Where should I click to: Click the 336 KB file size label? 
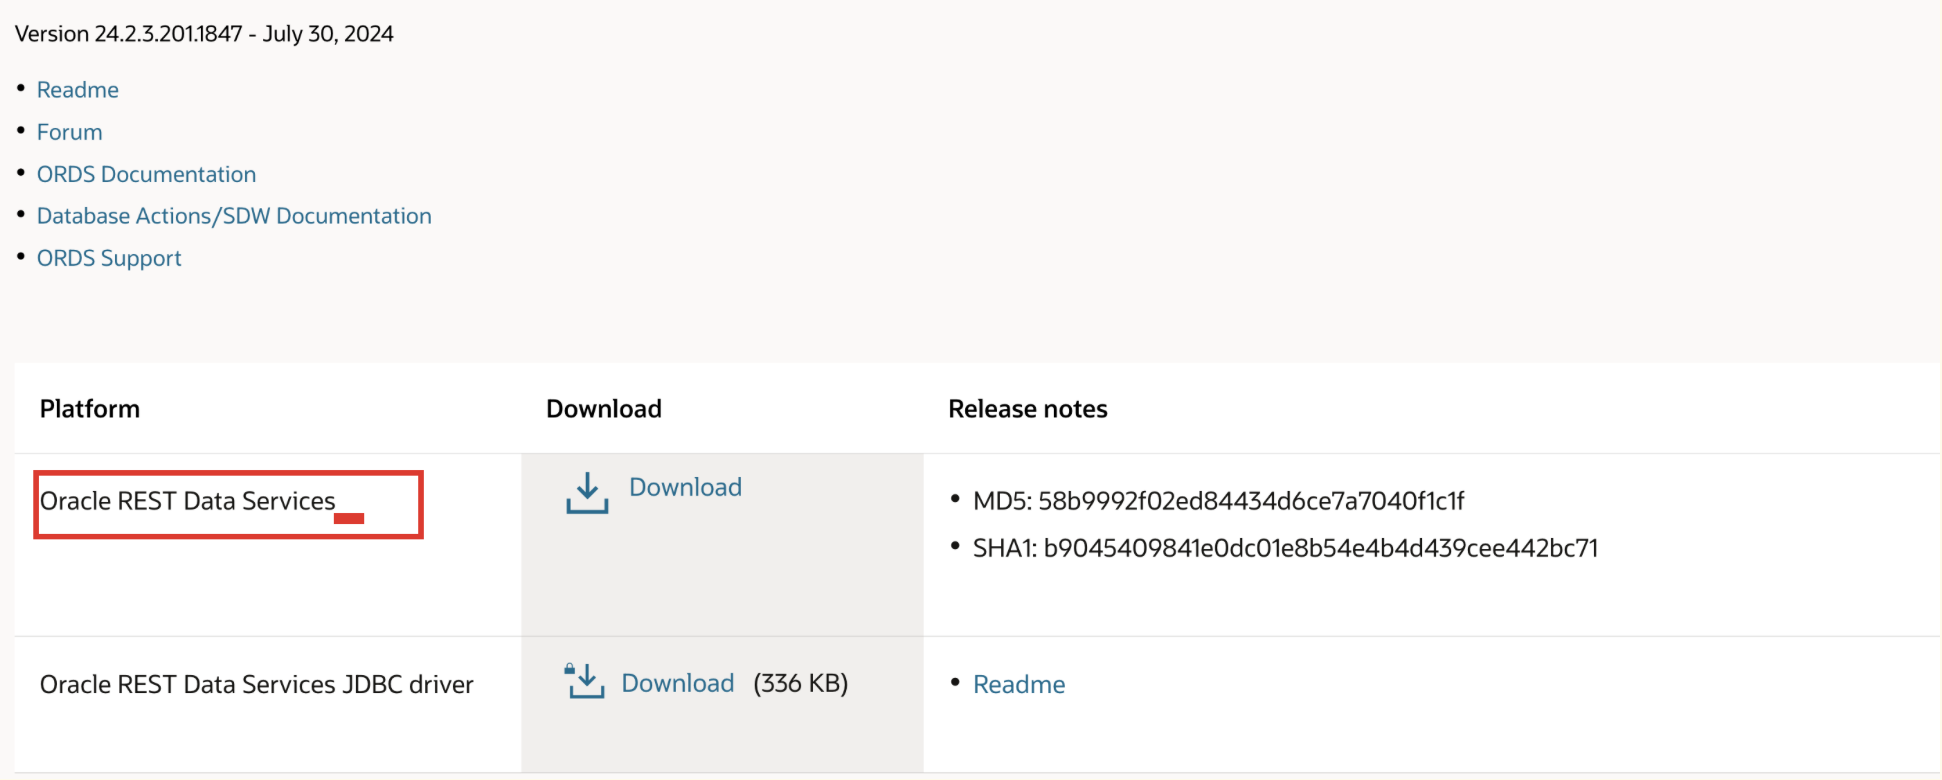800,683
